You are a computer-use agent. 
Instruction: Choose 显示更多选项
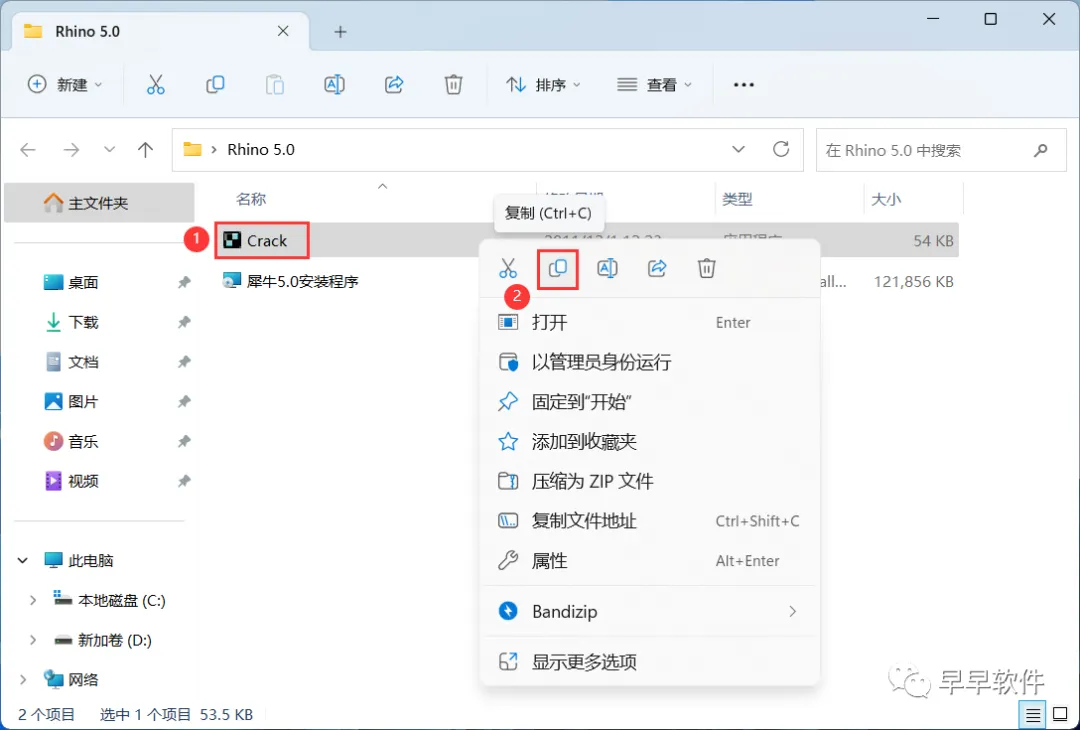click(x=649, y=663)
